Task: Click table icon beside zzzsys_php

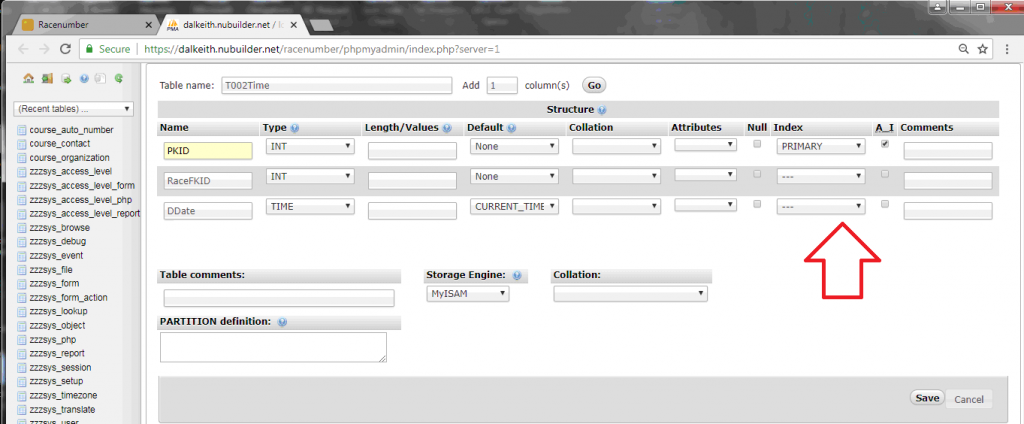Action: point(22,340)
